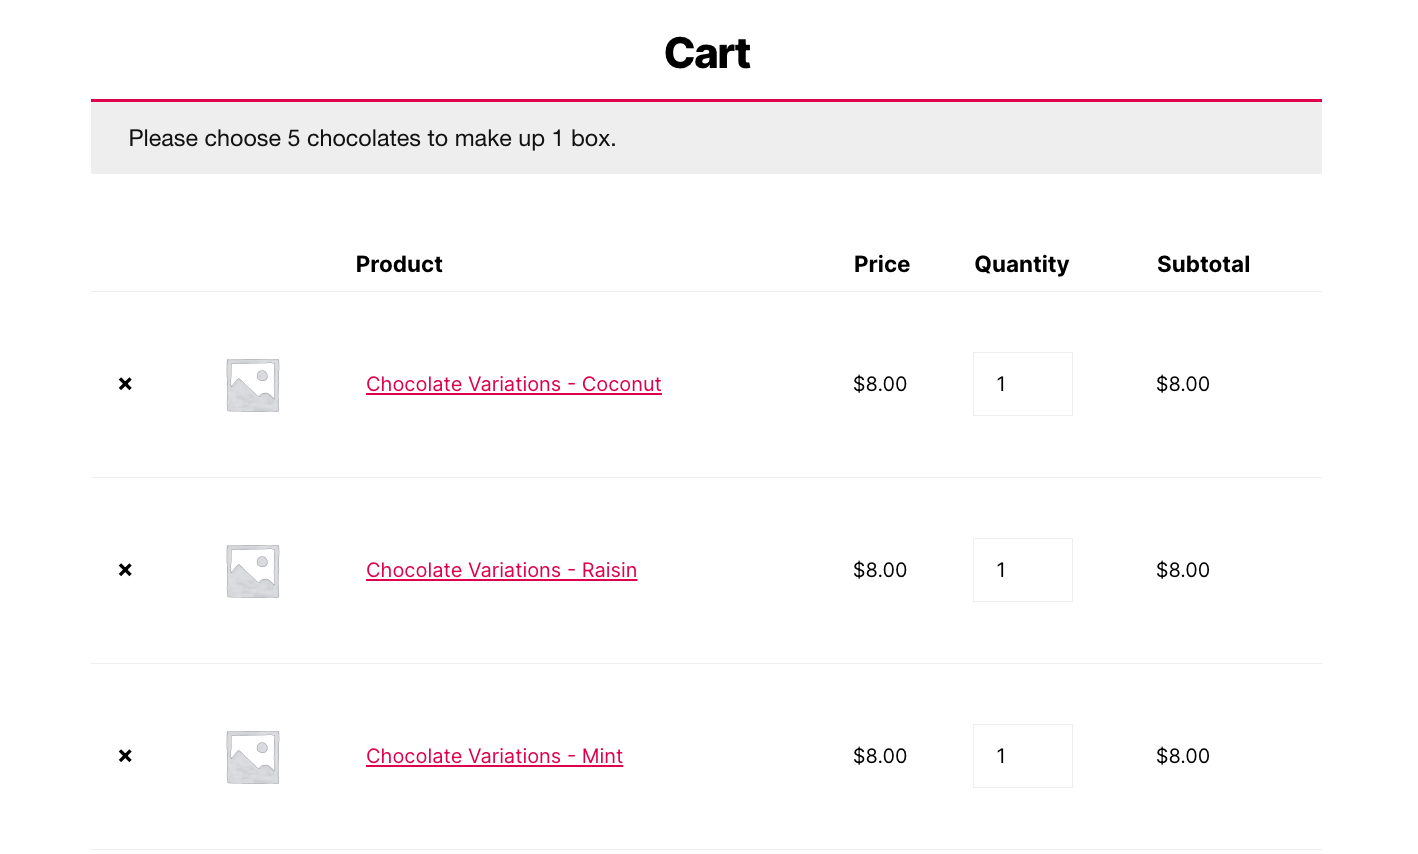Select the Mint quantity field
The image size is (1418, 854).
1022,756
